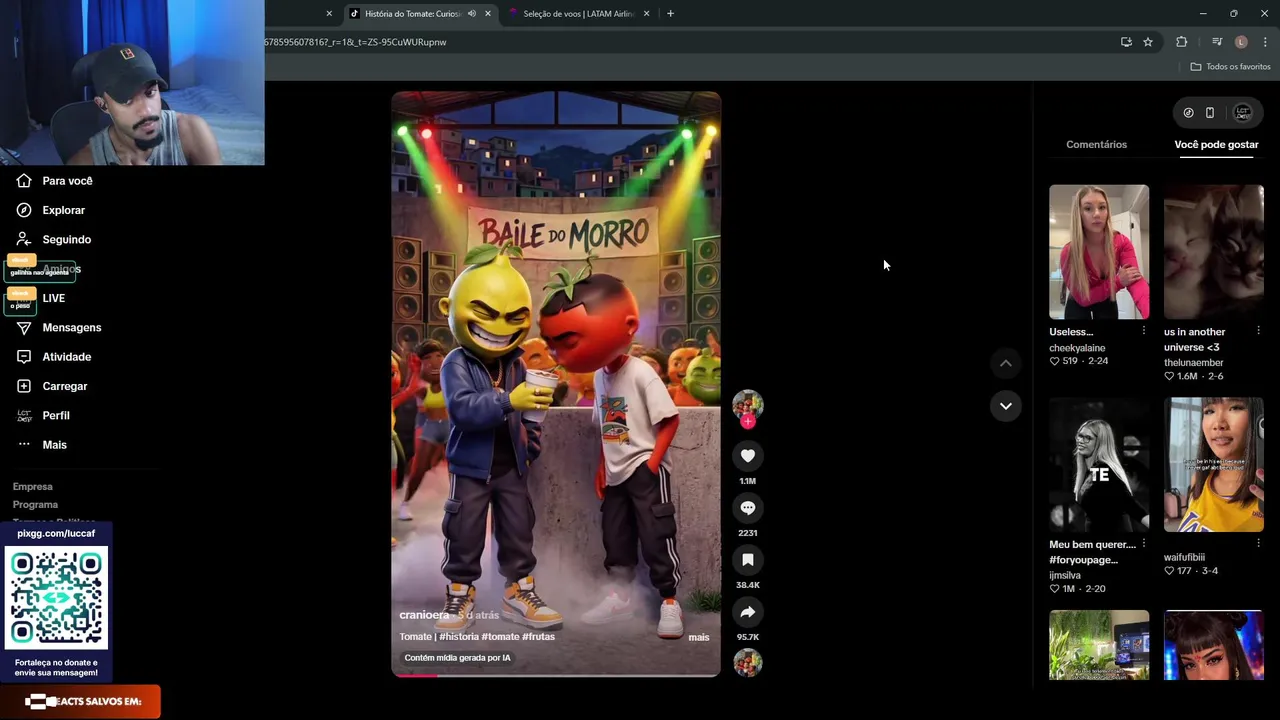Close the LATAM Airlines tab
This screenshot has width=1280, height=720.
pos(646,14)
